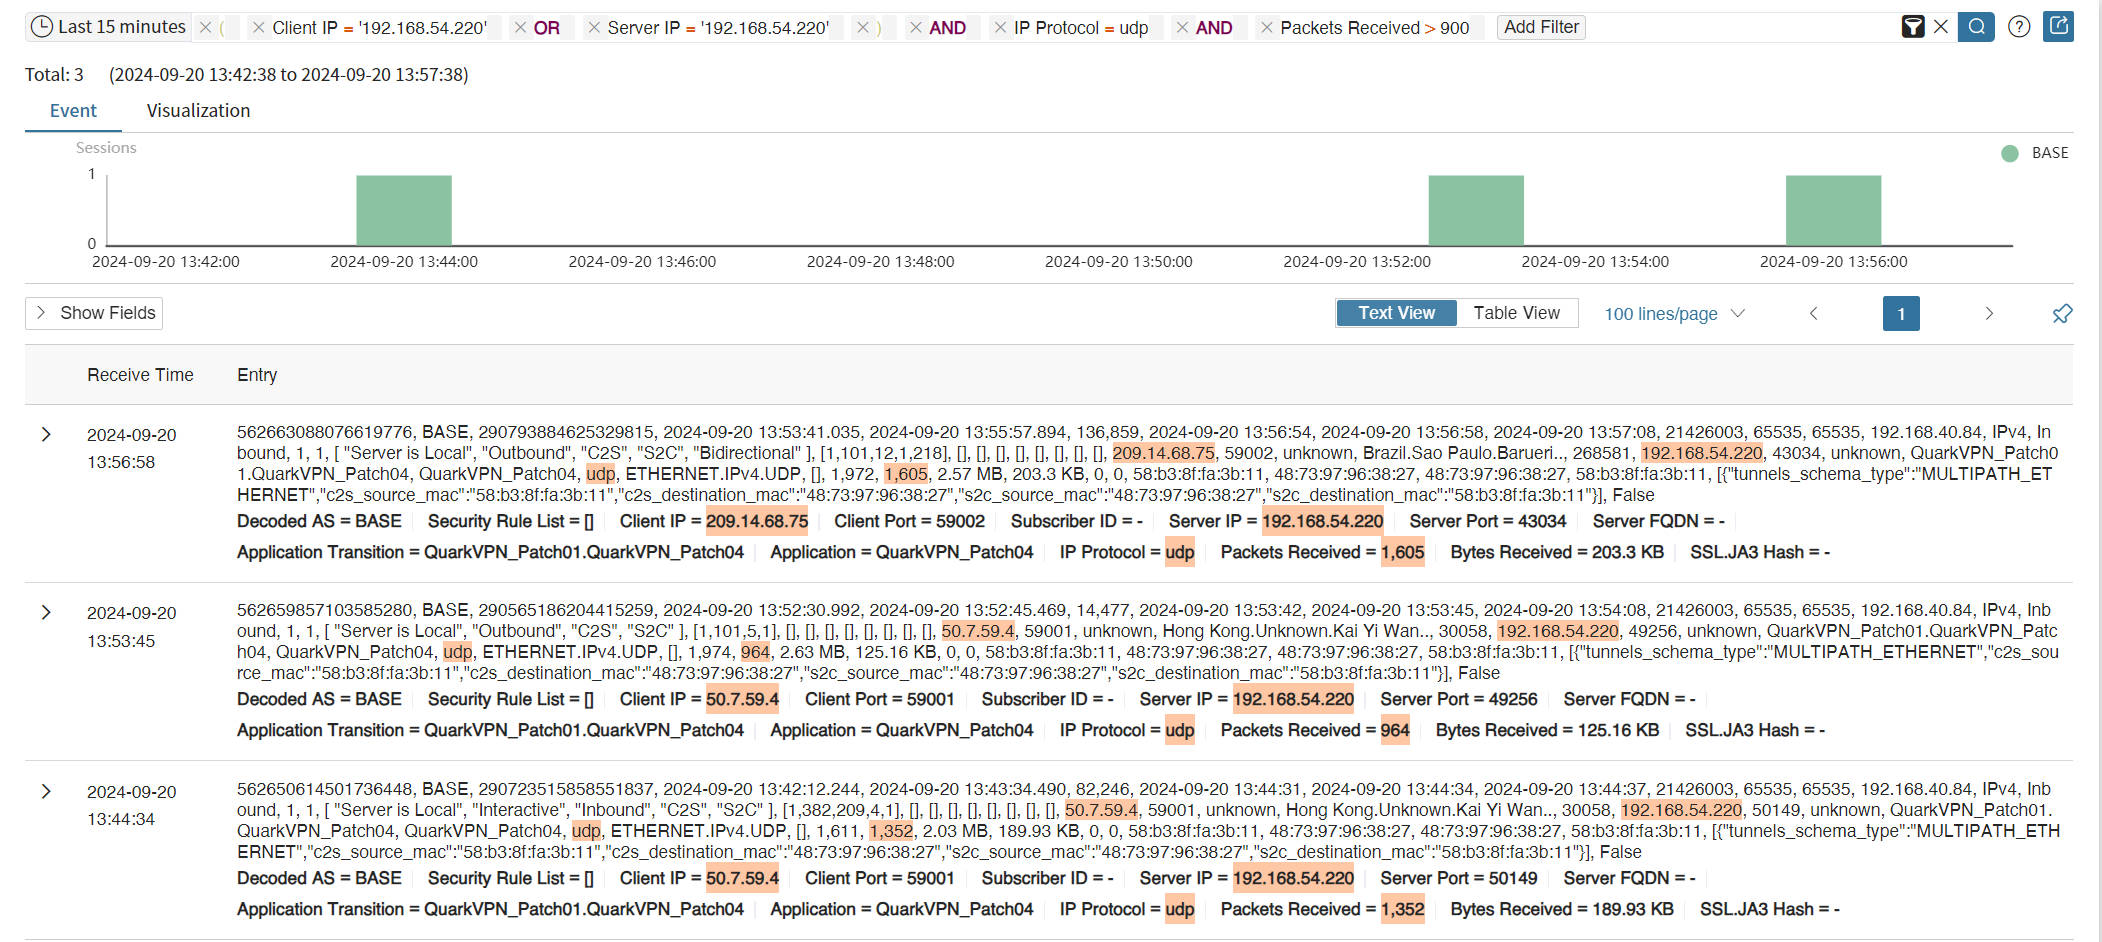Screen dimensions: 2102x942
Task: Click the Add Filter button
Action: pyautogui.click(x=1541, y=27)
